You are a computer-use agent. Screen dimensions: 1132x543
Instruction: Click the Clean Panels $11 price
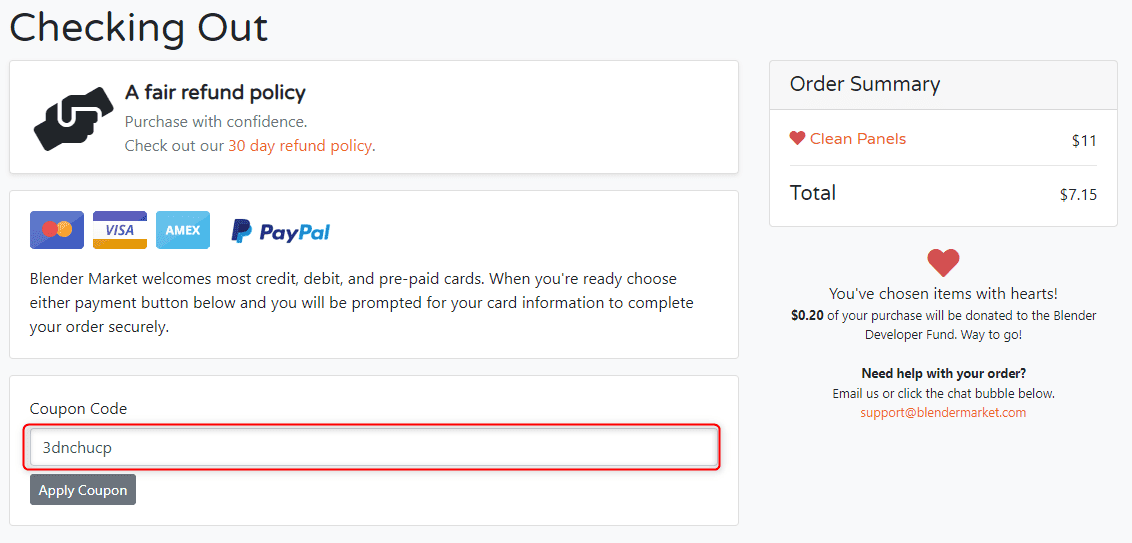pyautogui.click(x=1084, y=141)
